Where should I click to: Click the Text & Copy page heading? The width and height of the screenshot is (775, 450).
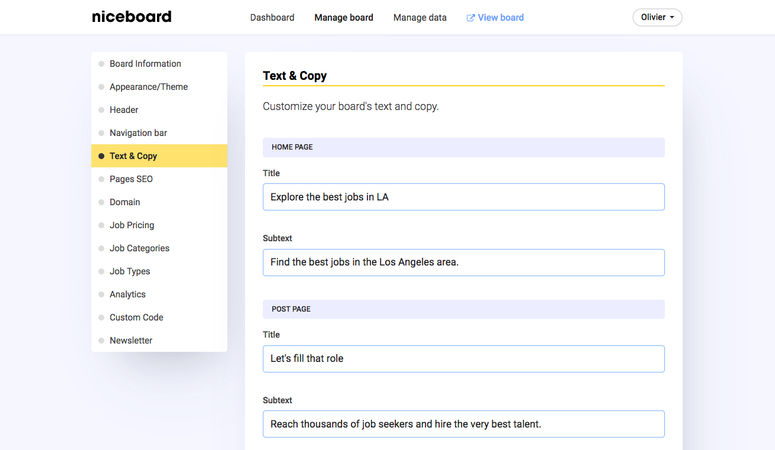(295, 76)
